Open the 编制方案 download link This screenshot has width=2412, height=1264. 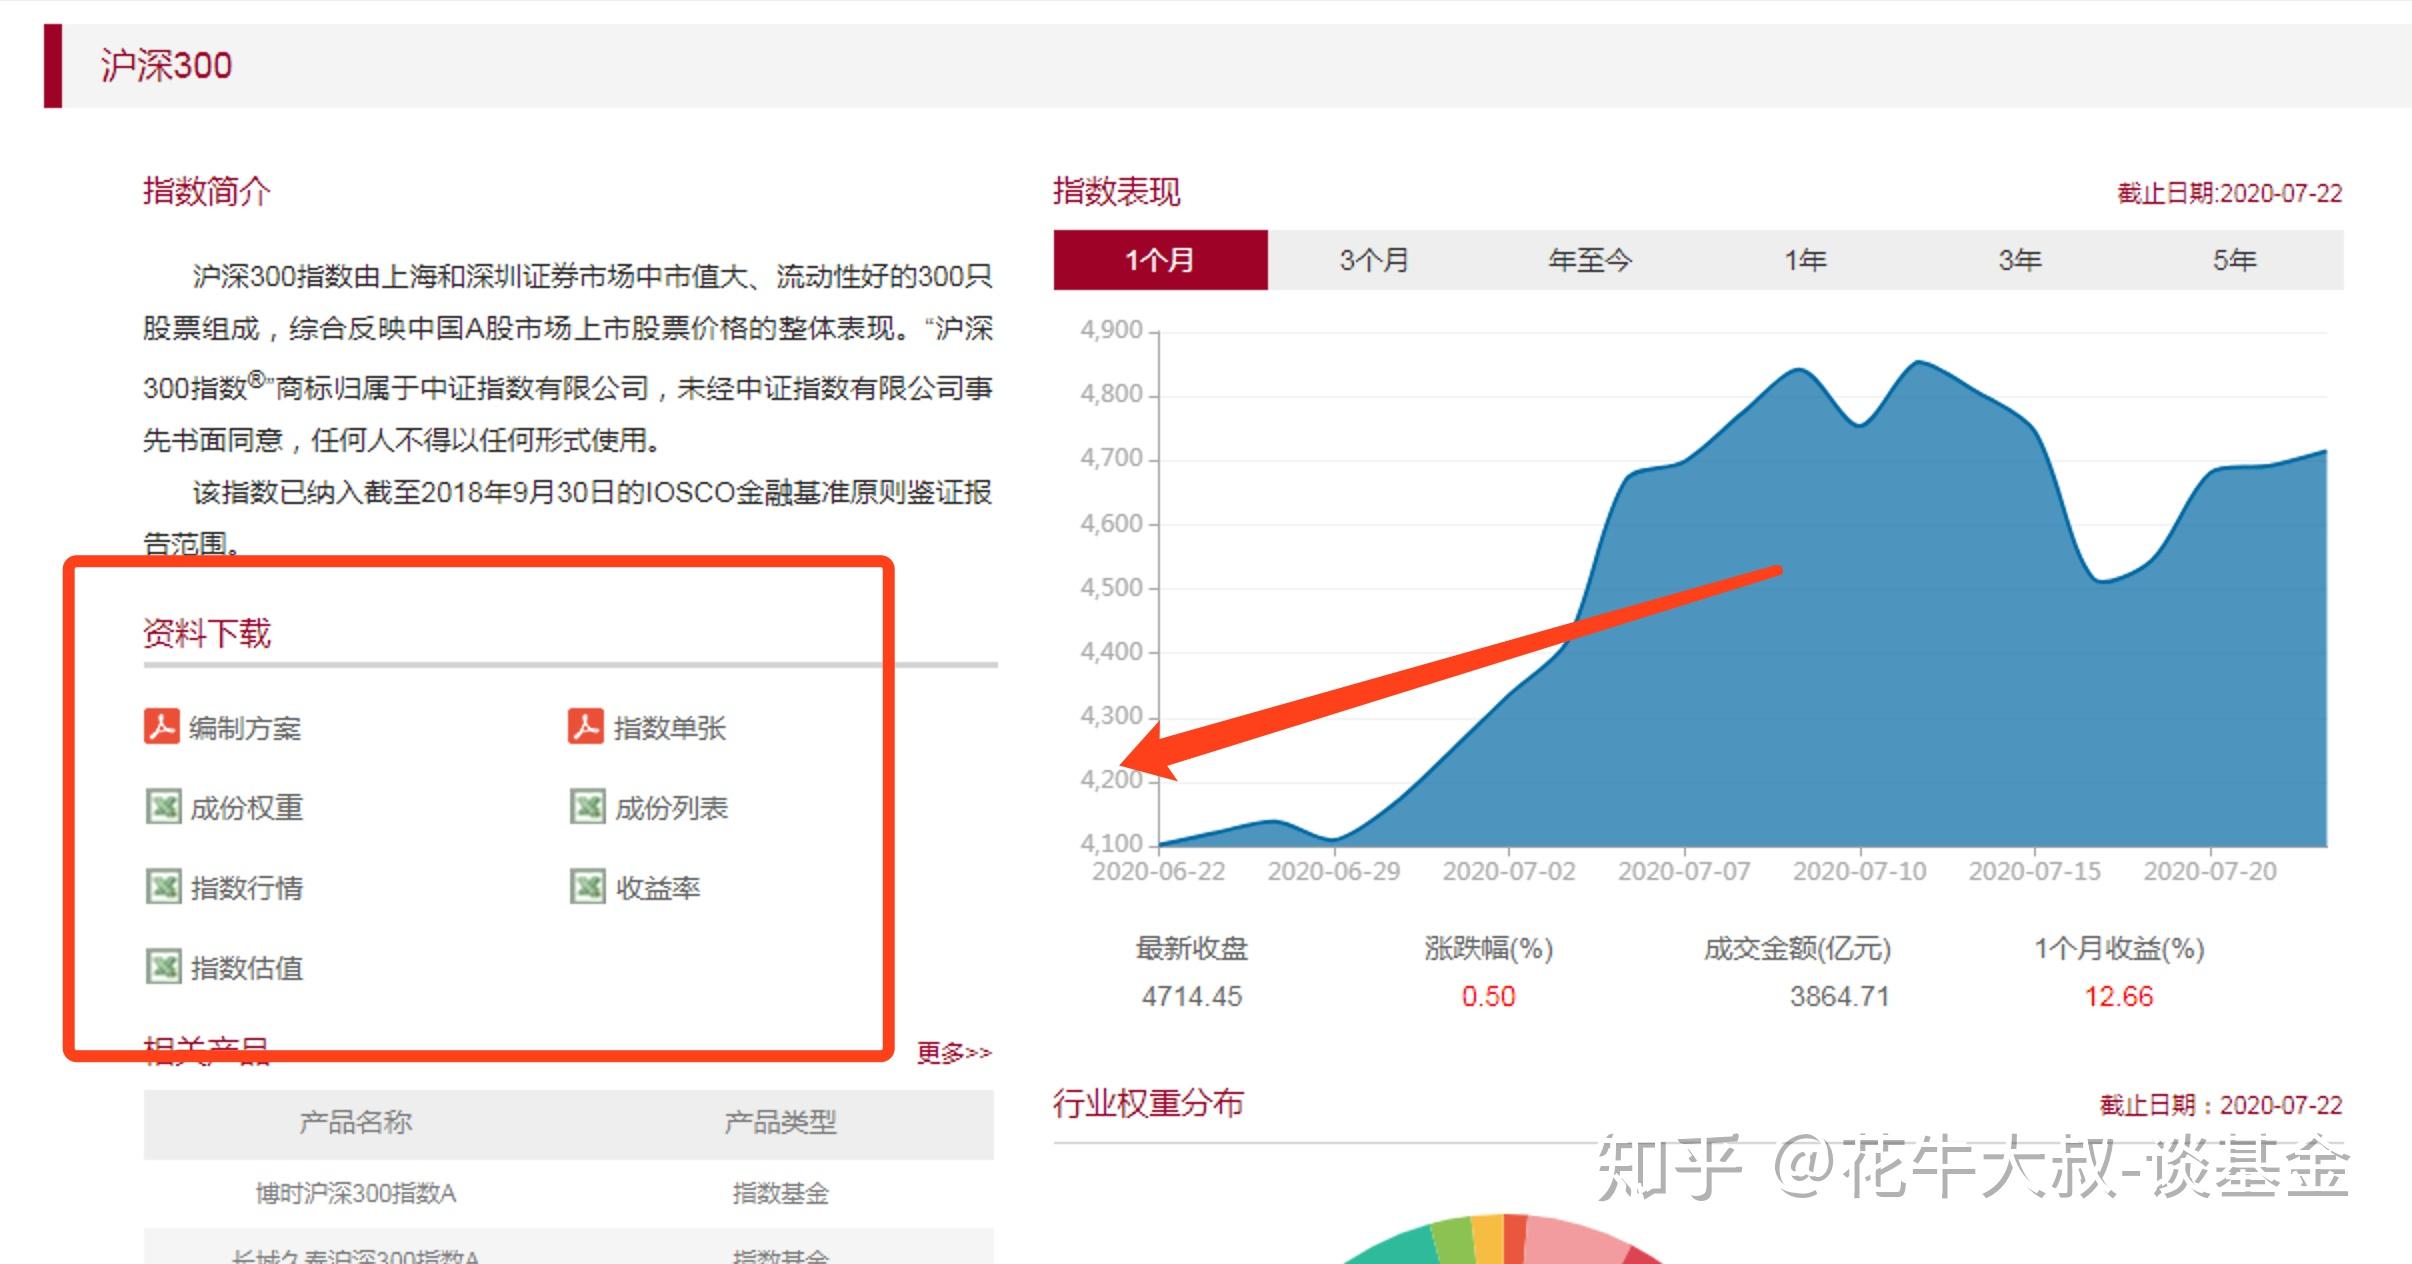(245, 728)
